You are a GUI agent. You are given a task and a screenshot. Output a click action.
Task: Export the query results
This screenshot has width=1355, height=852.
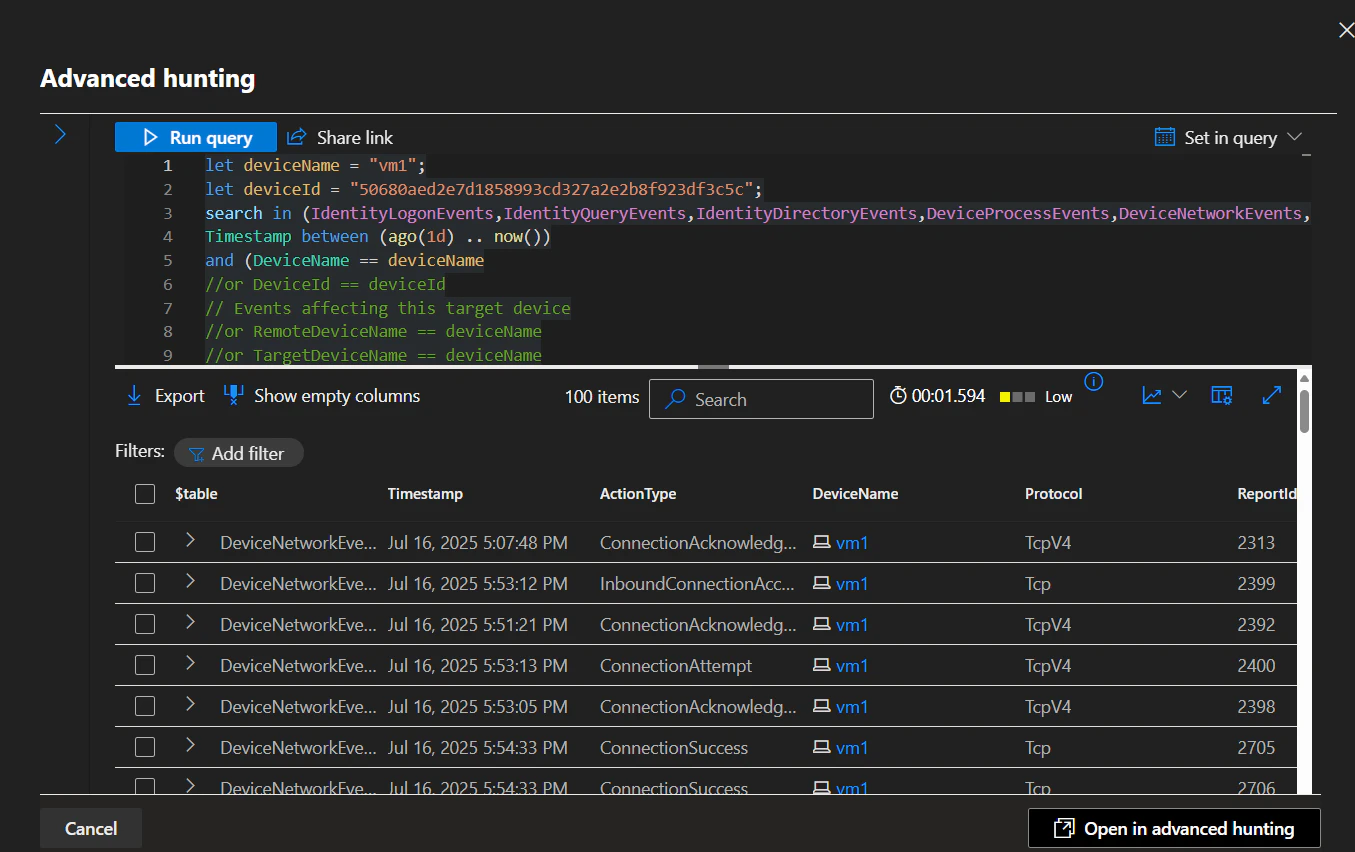coord(165,396)
